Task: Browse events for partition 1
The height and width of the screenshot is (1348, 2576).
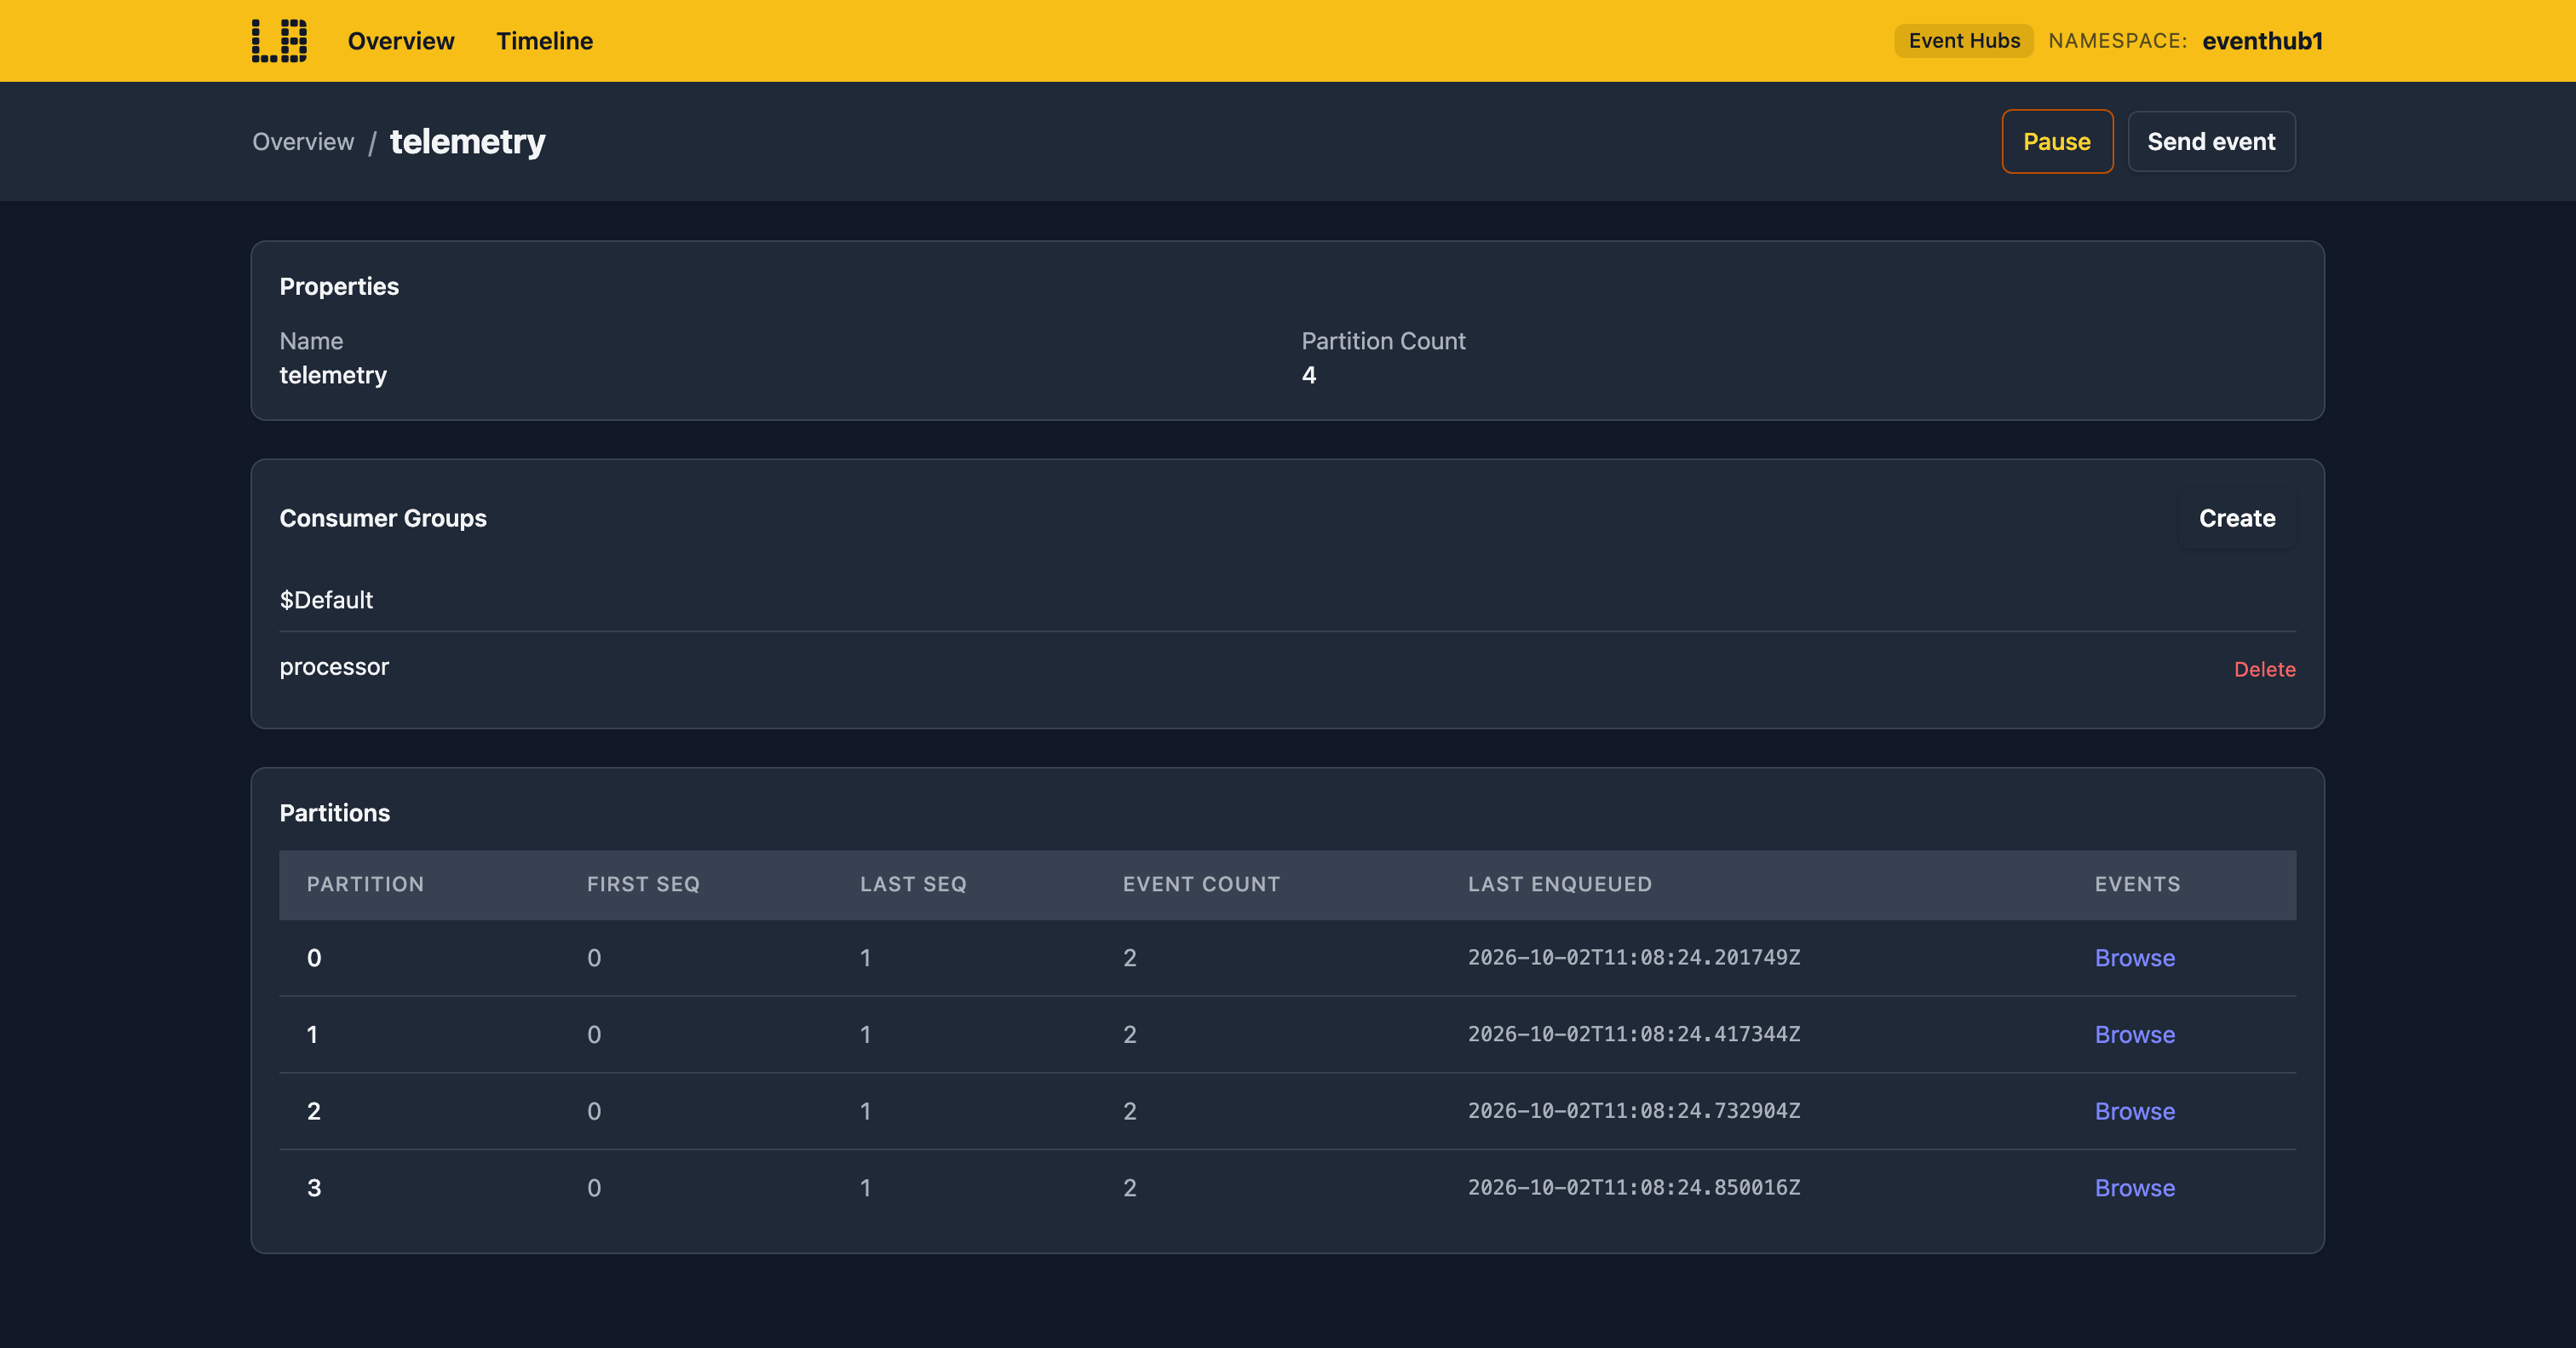Action: pos(2134,1035)
